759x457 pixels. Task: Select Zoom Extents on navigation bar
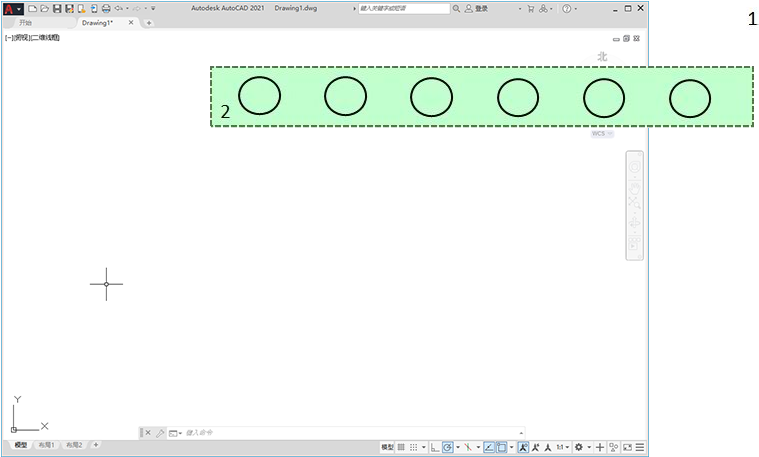click(635, 203)
